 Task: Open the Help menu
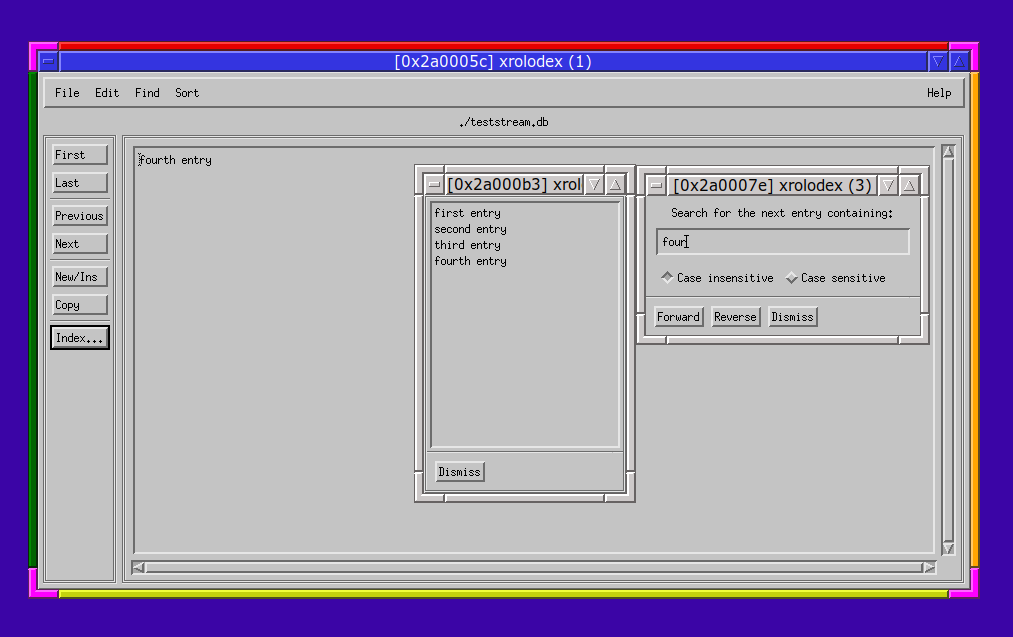(x=939, y=93)
